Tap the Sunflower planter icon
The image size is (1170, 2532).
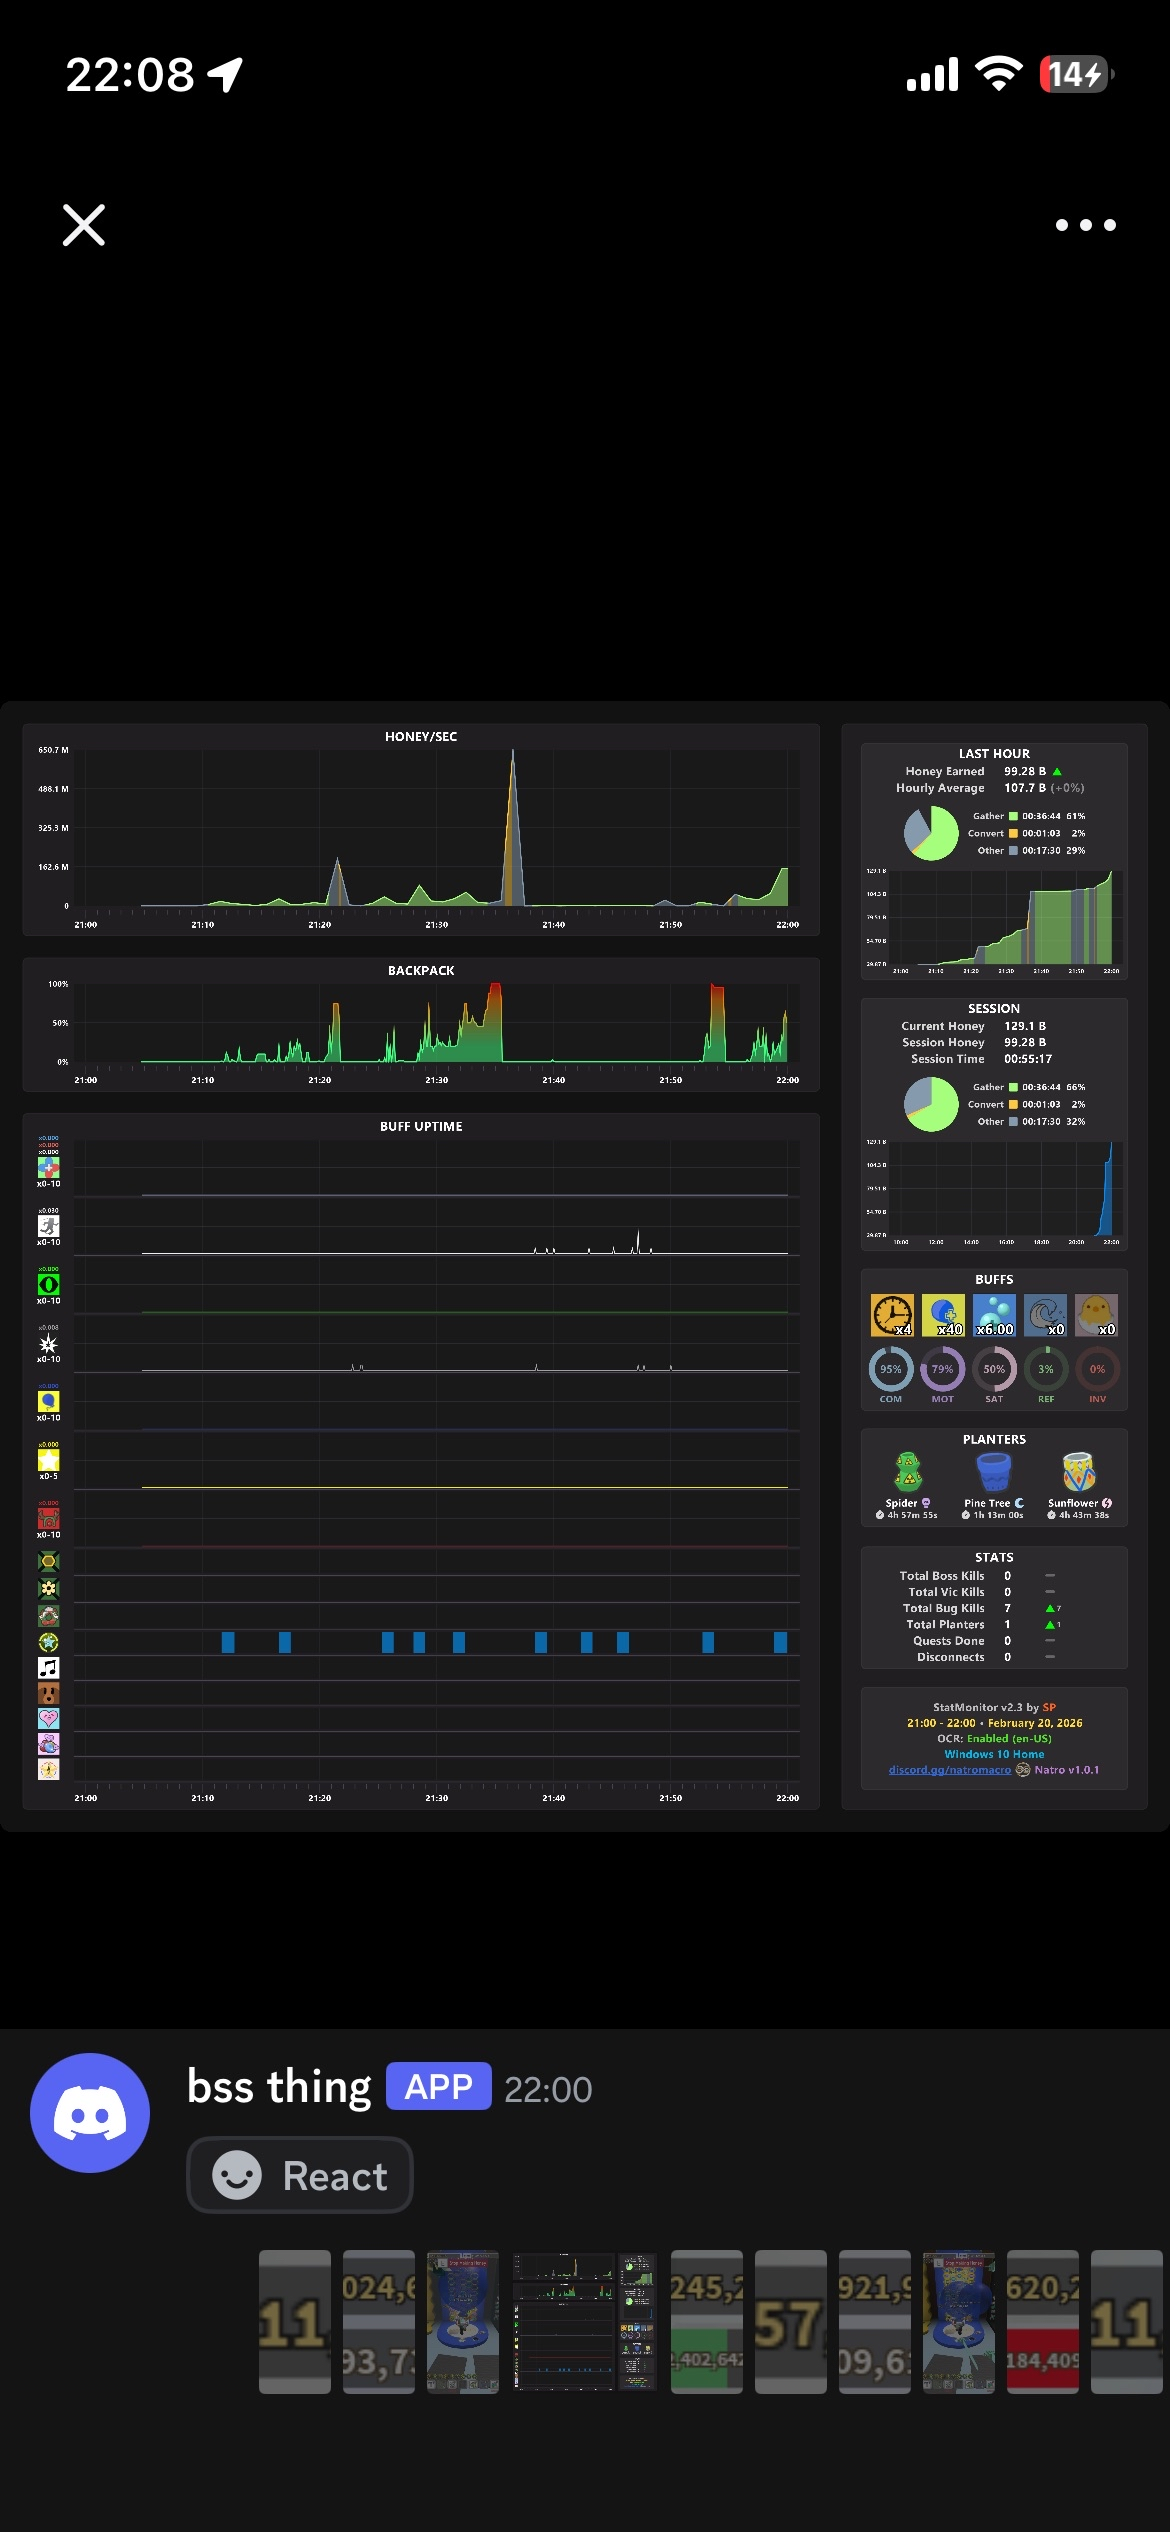[x=1079, y=1471]
